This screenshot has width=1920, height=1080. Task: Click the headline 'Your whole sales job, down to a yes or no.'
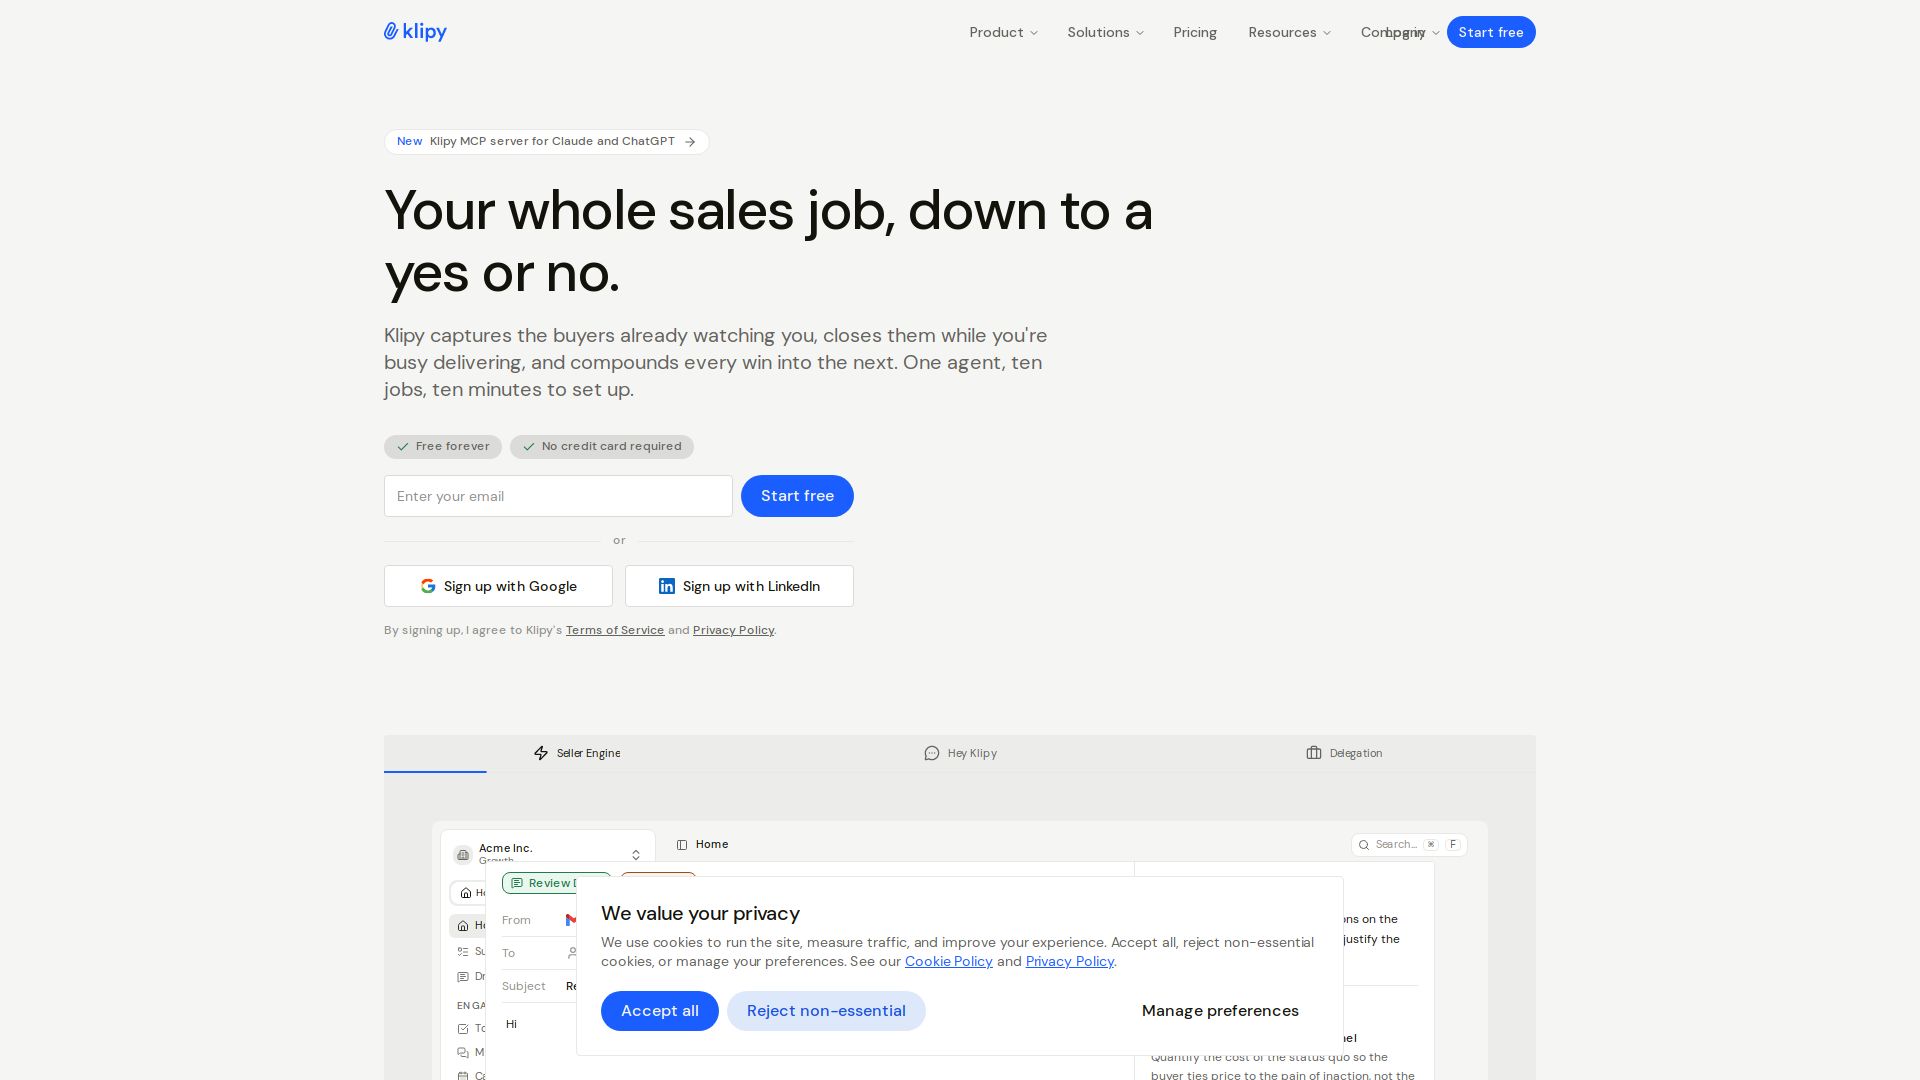pos(769,242)
